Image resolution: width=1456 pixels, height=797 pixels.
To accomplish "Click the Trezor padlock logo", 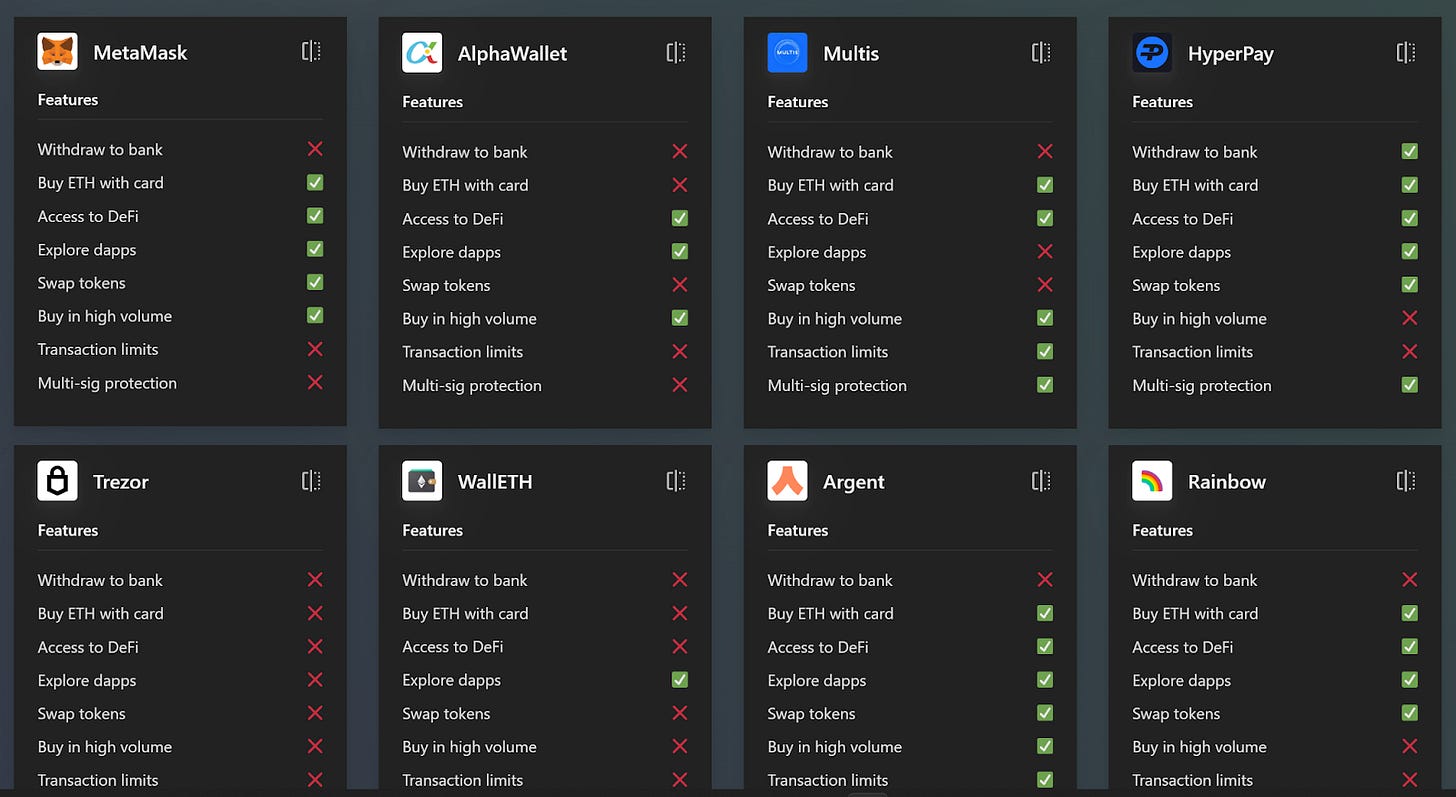I will pyautogui.click(x=57, y=481).
